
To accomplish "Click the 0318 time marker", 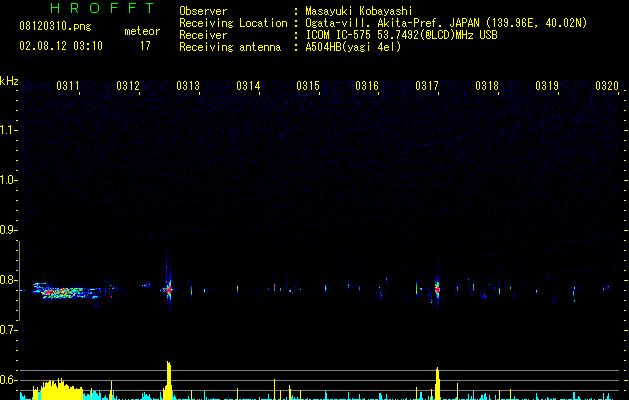I will point(487,85).
